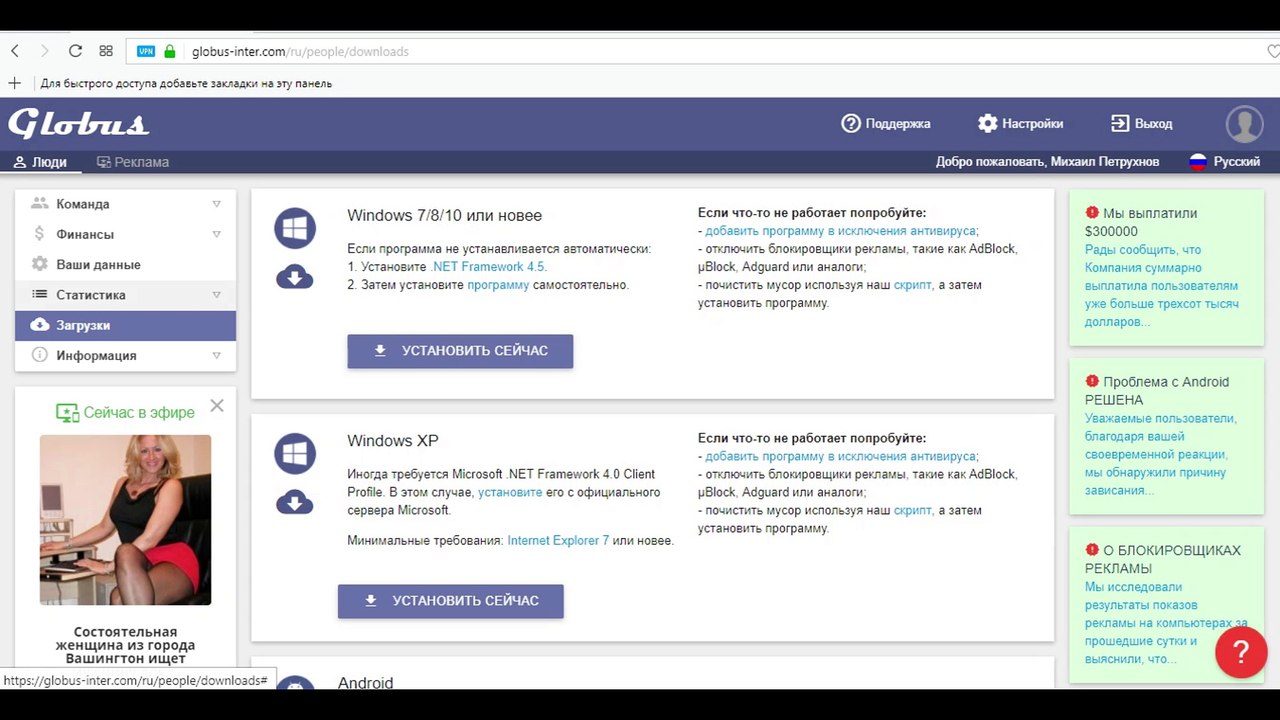Open the .NET Framework 4.5 link
The height and width of the screenshot is (720, 1280).
click(x=489, y=267)
